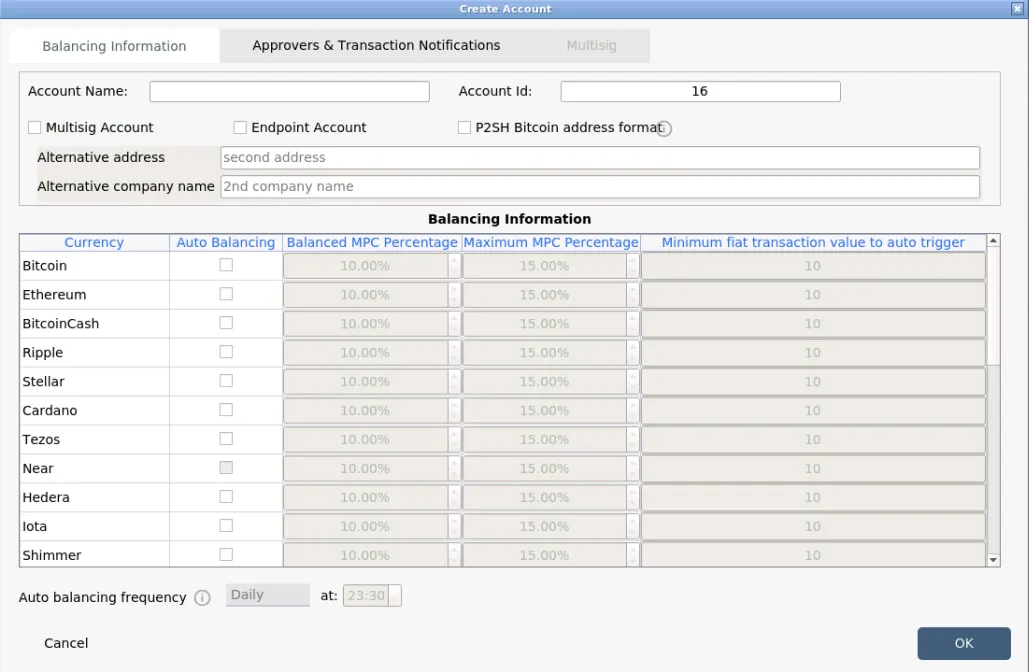
Task: Check the Multisig Account checkbox
Action: 35,127
